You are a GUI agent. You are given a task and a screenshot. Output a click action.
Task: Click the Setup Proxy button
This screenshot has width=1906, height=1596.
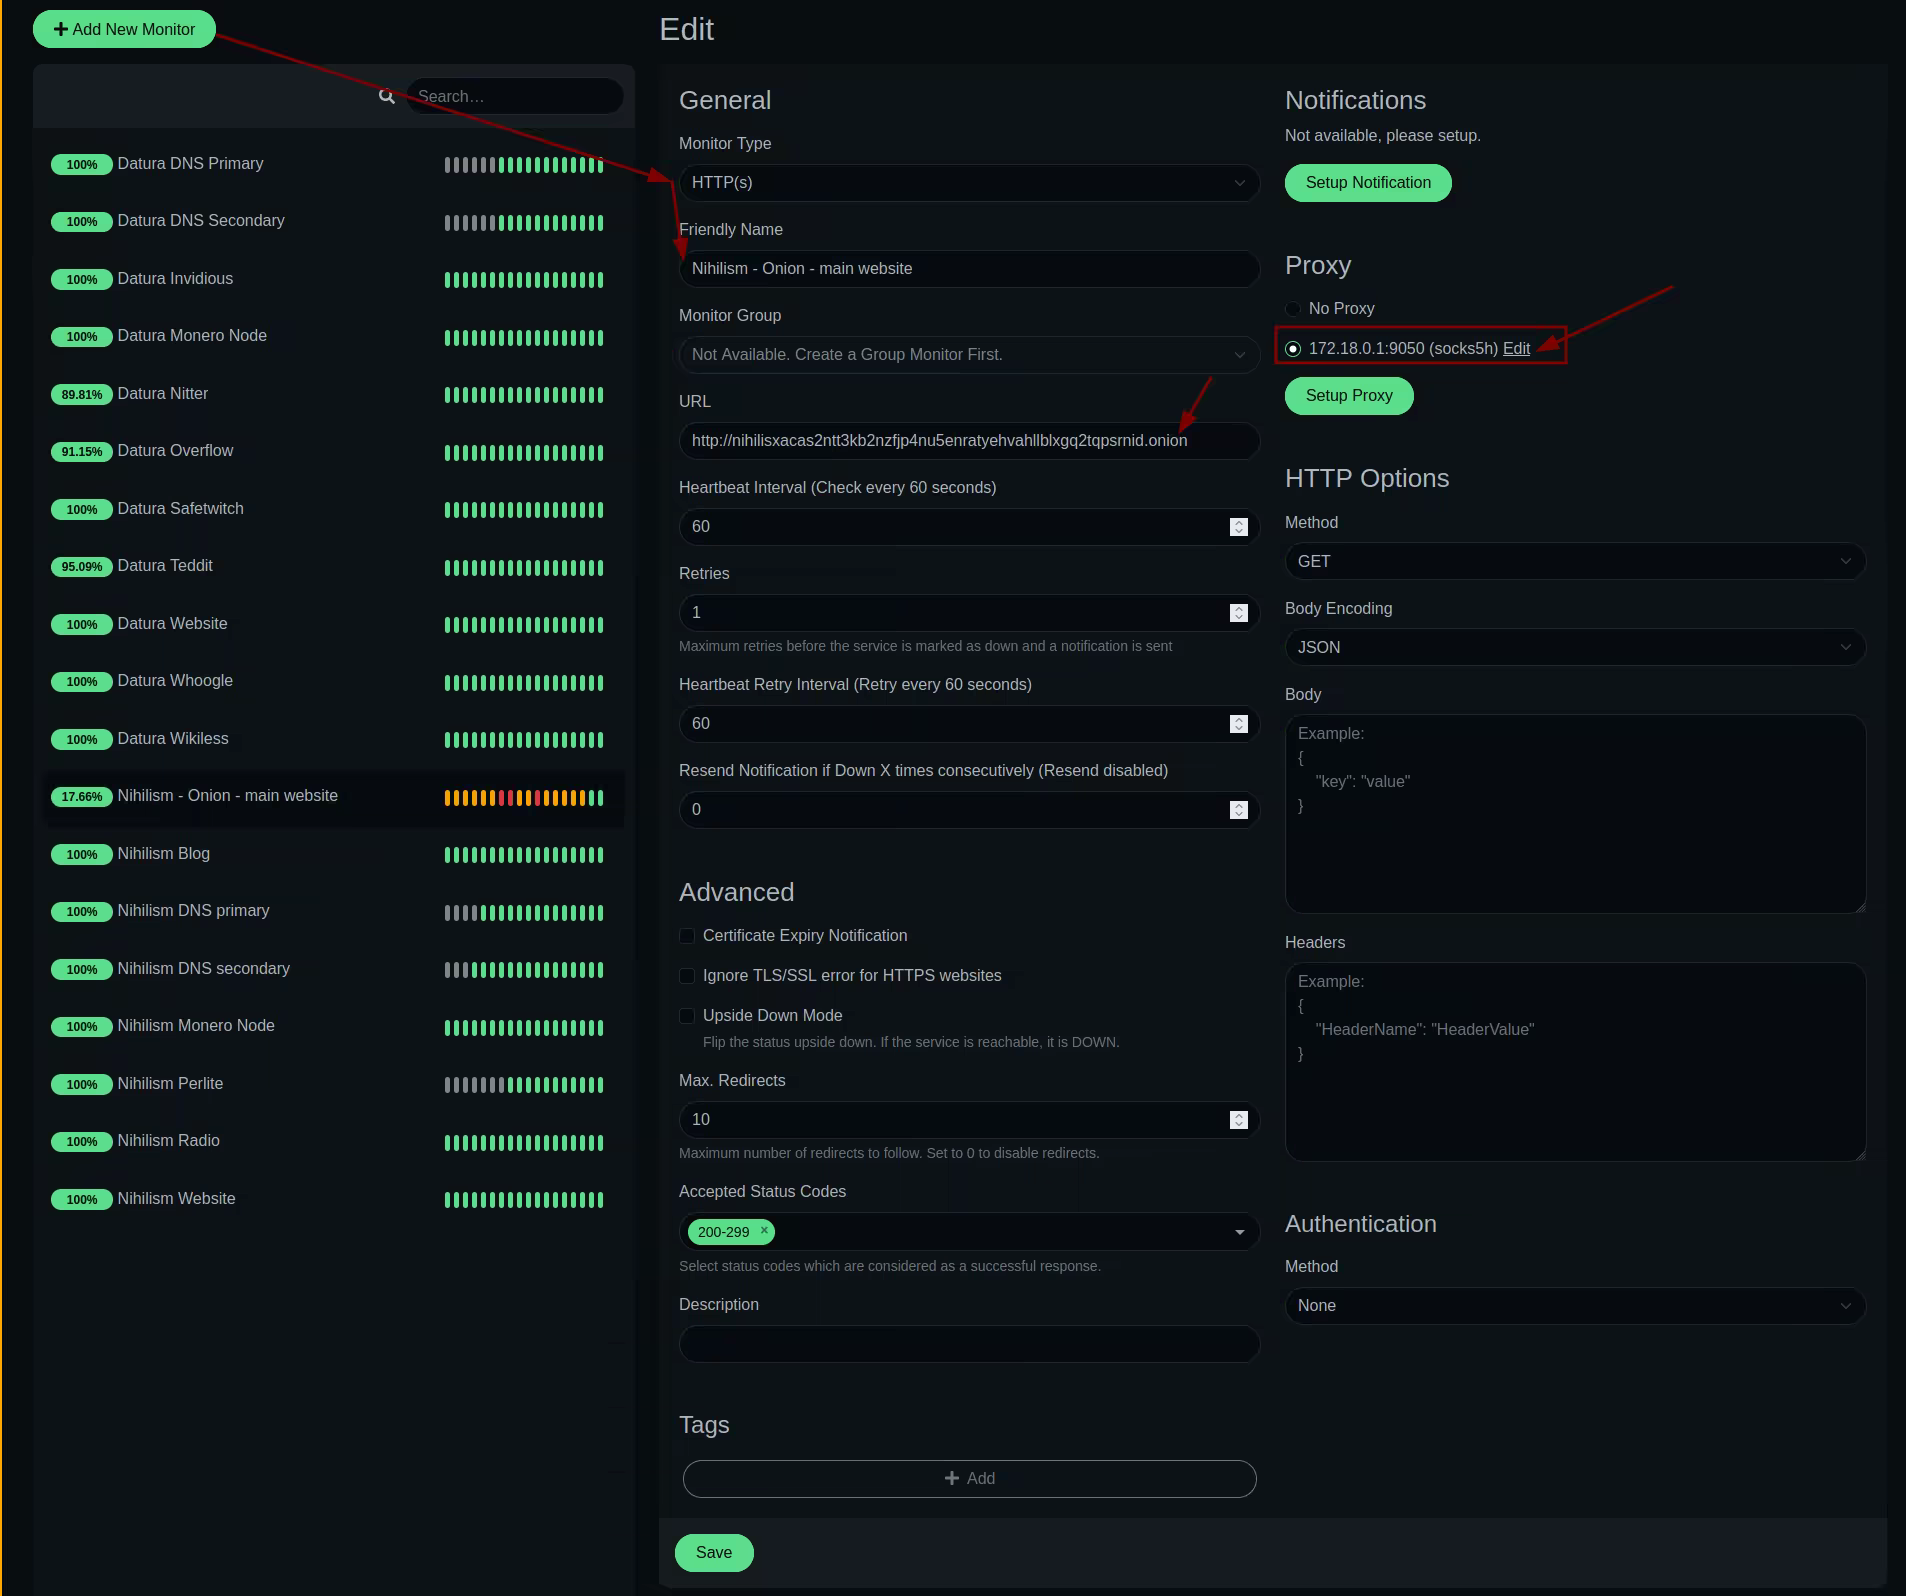click(x=1349, y=396)
